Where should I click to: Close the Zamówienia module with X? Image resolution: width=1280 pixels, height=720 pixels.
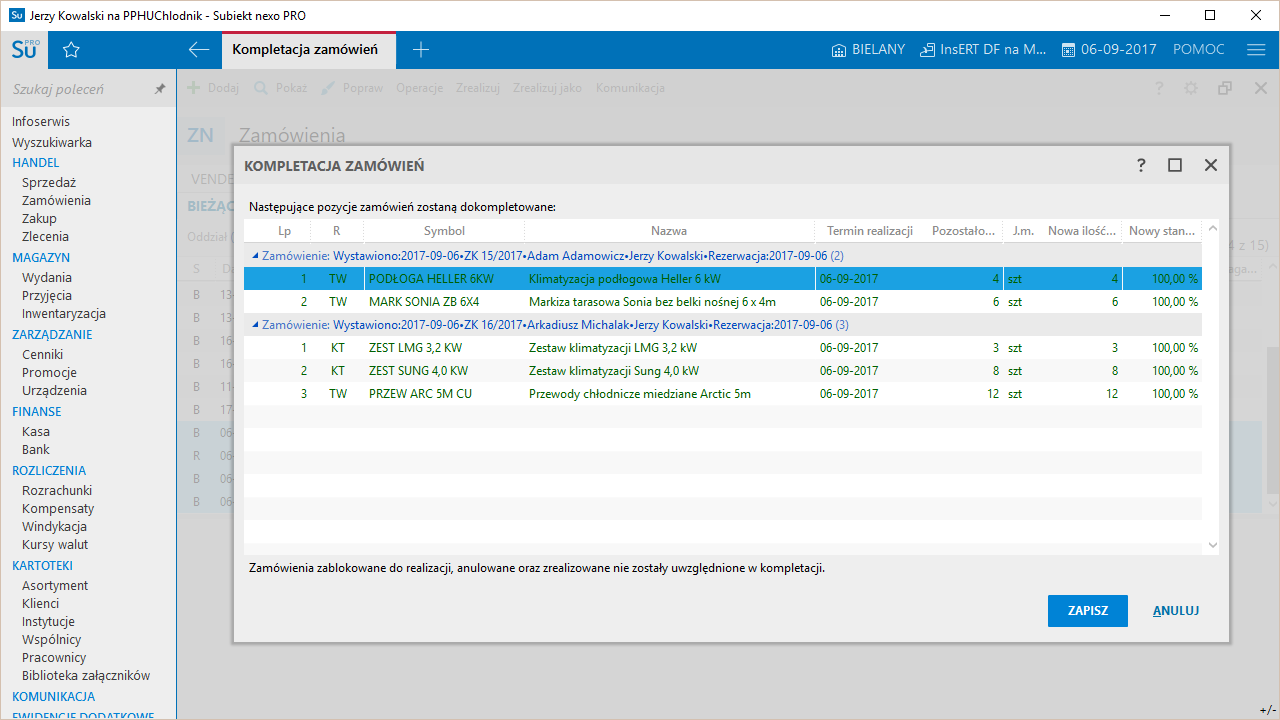coord(1261,88)
